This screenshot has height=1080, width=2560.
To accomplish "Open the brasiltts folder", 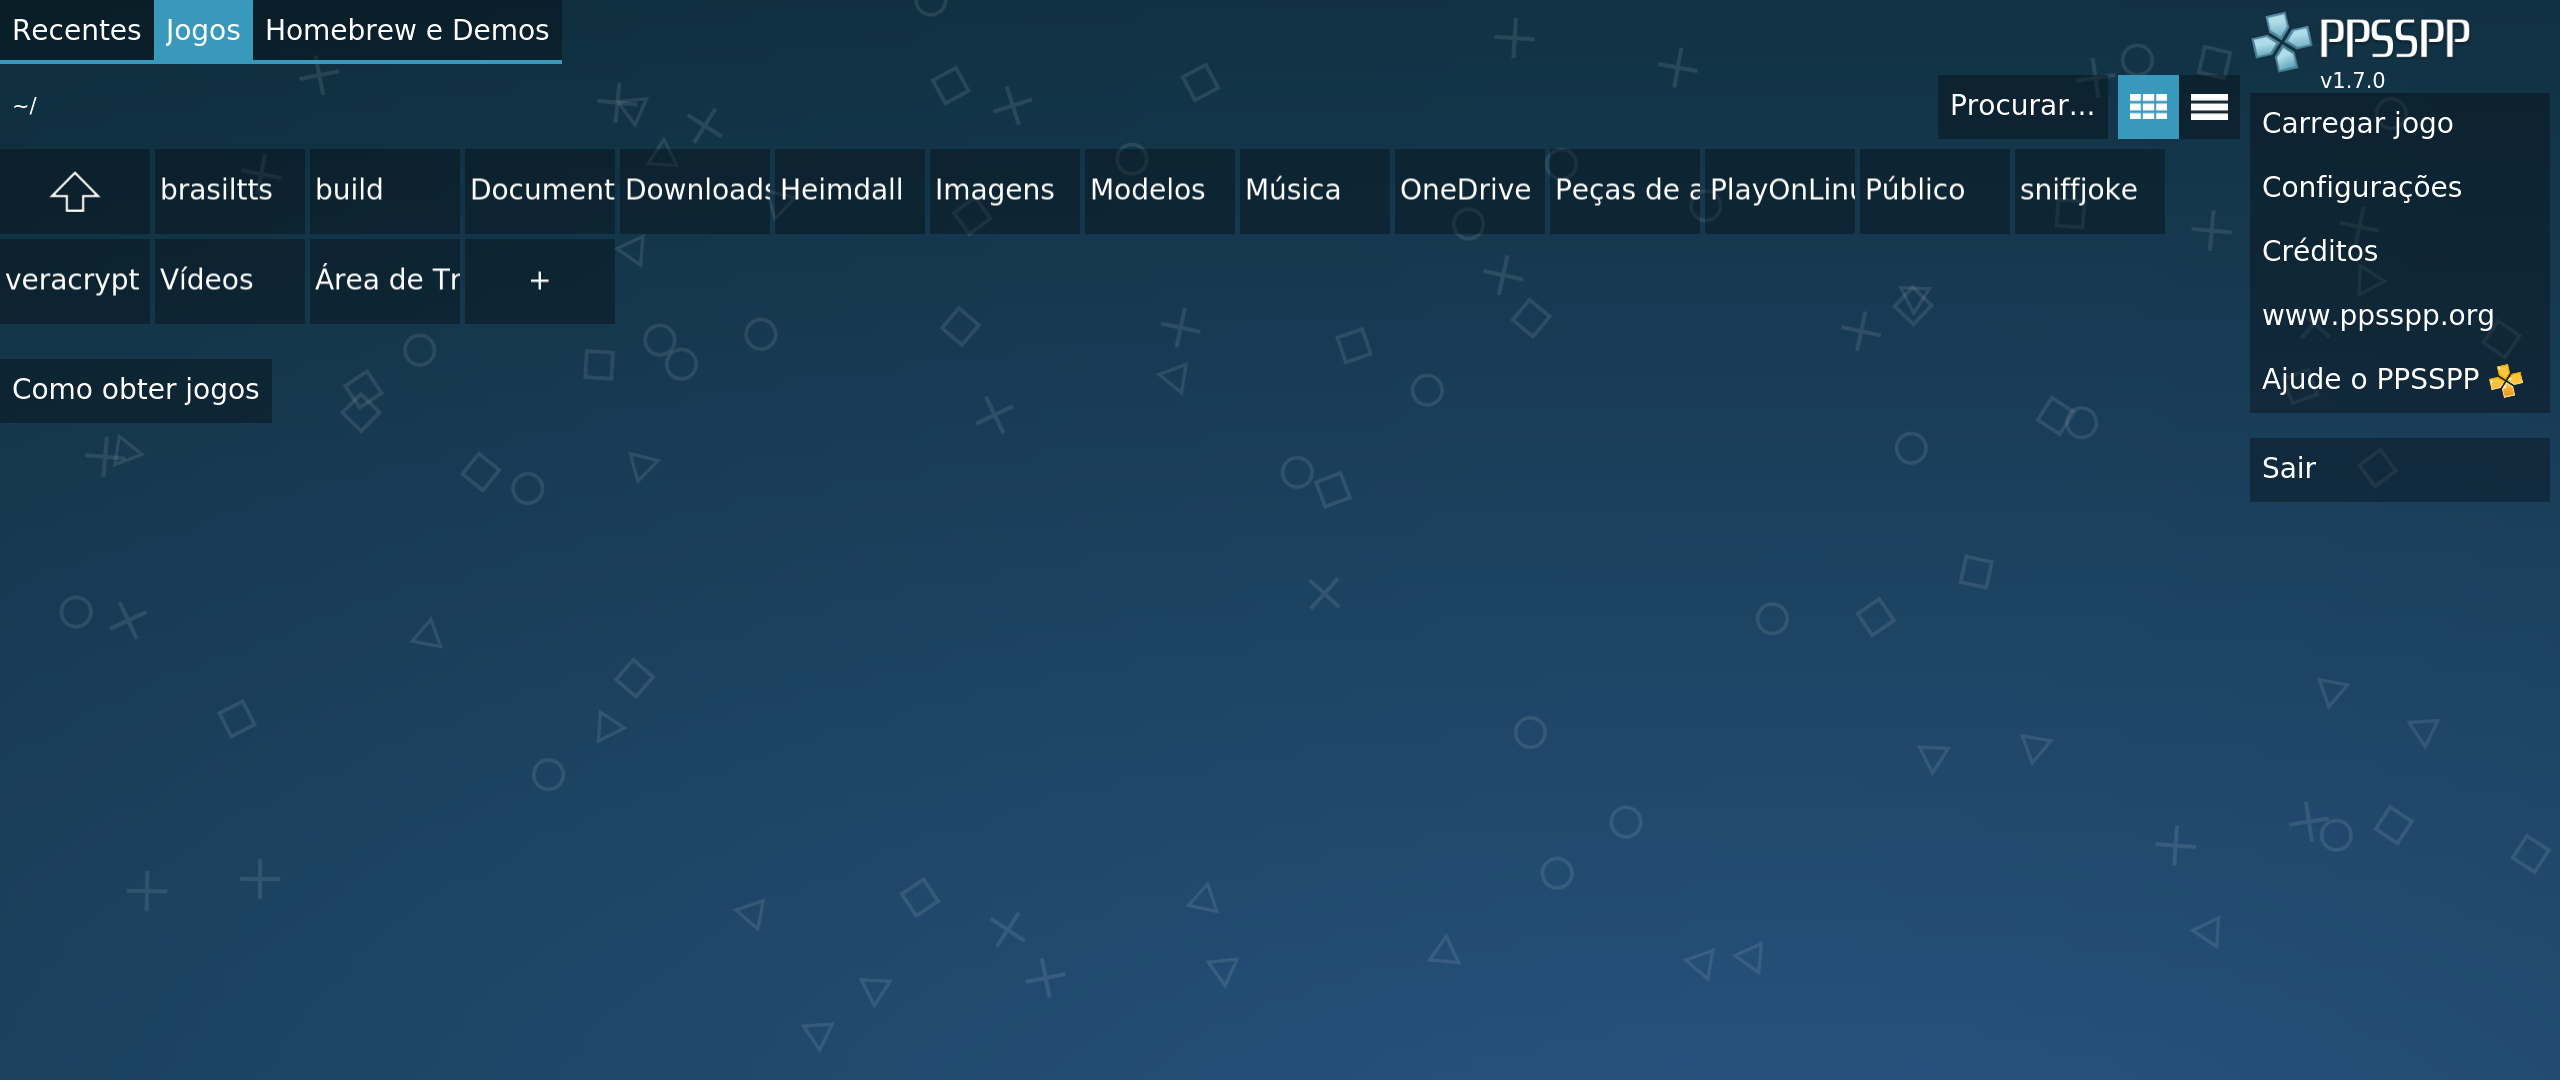I will [230, 191].
